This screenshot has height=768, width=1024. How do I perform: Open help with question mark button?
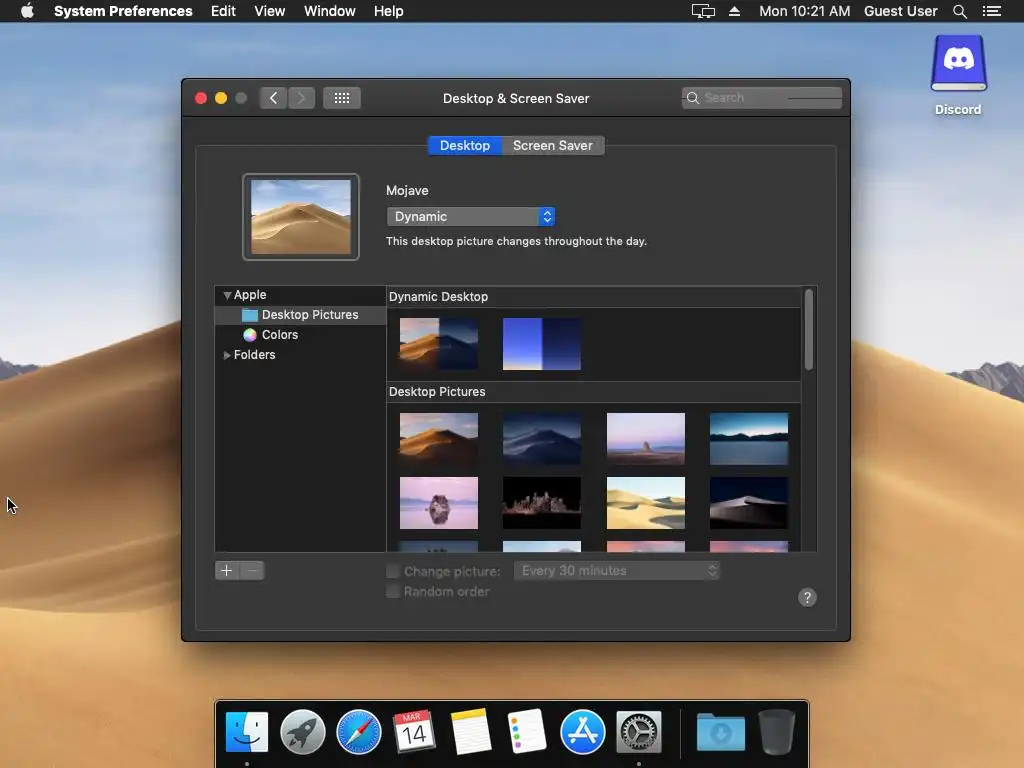click(807, 597)
